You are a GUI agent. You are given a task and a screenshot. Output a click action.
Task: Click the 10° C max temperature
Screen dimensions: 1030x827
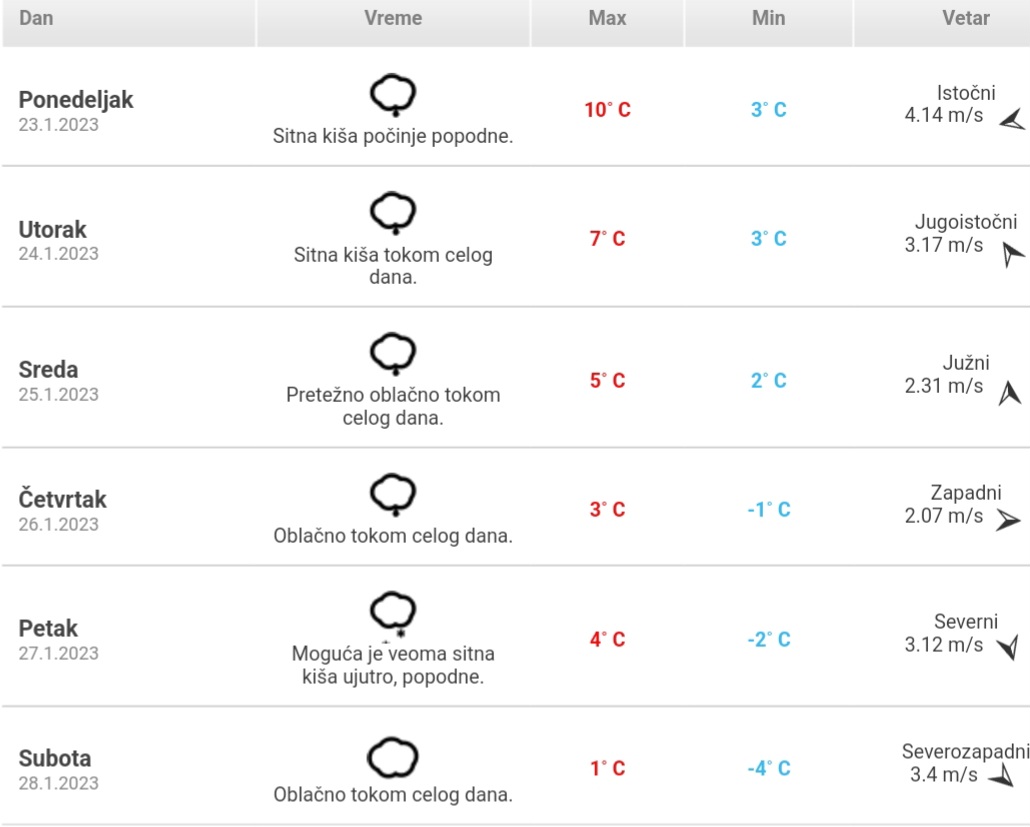coord(607,110)
